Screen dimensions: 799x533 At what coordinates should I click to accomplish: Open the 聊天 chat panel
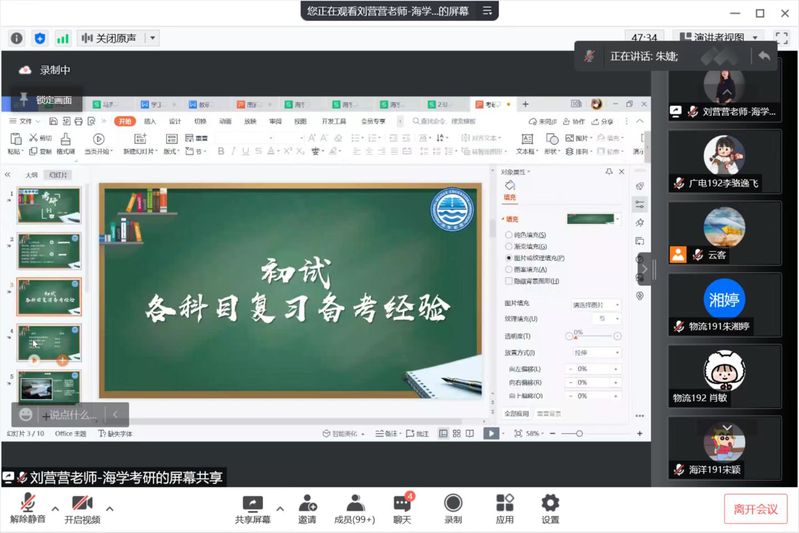coord(403,510)
